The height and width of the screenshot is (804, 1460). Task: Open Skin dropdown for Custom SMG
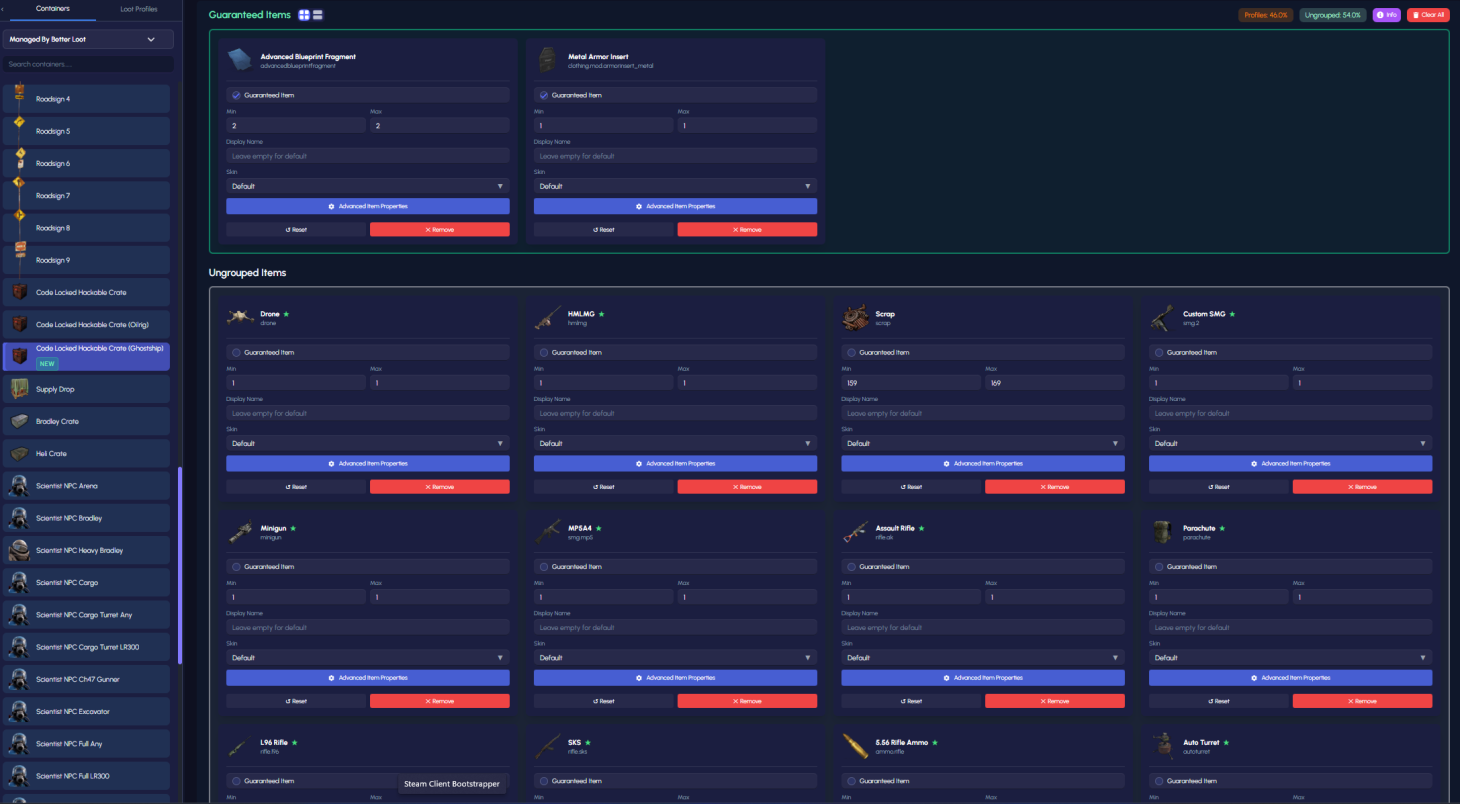pos(1290,443)
